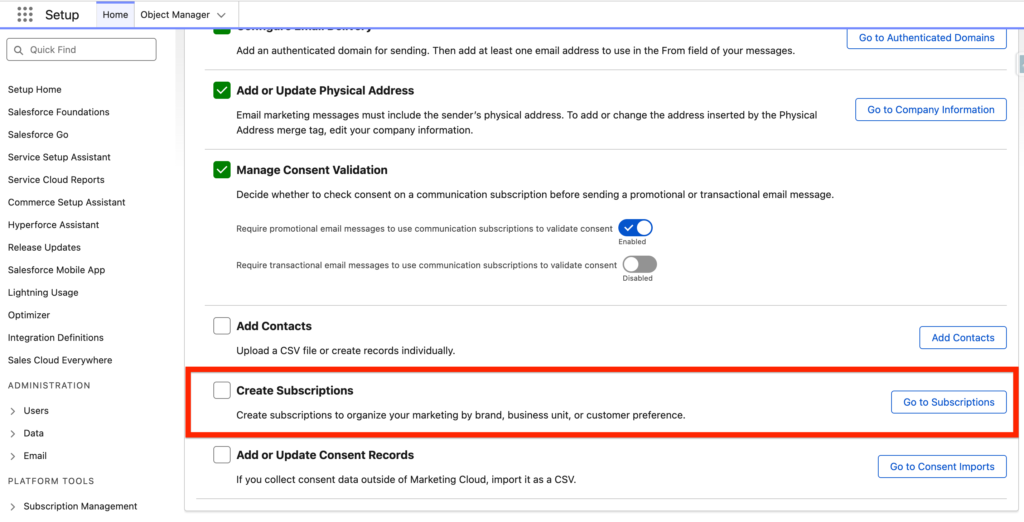This screenshot has width=1024, height=522.
Task: Expand the Email section chevron
Action: pos(12,456)
